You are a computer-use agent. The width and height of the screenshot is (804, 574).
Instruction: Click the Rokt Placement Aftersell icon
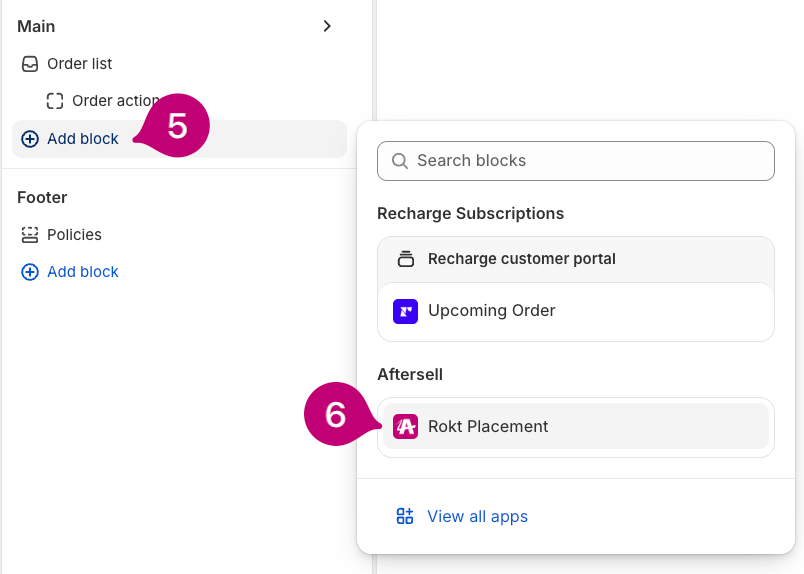(x=406, y=427)
